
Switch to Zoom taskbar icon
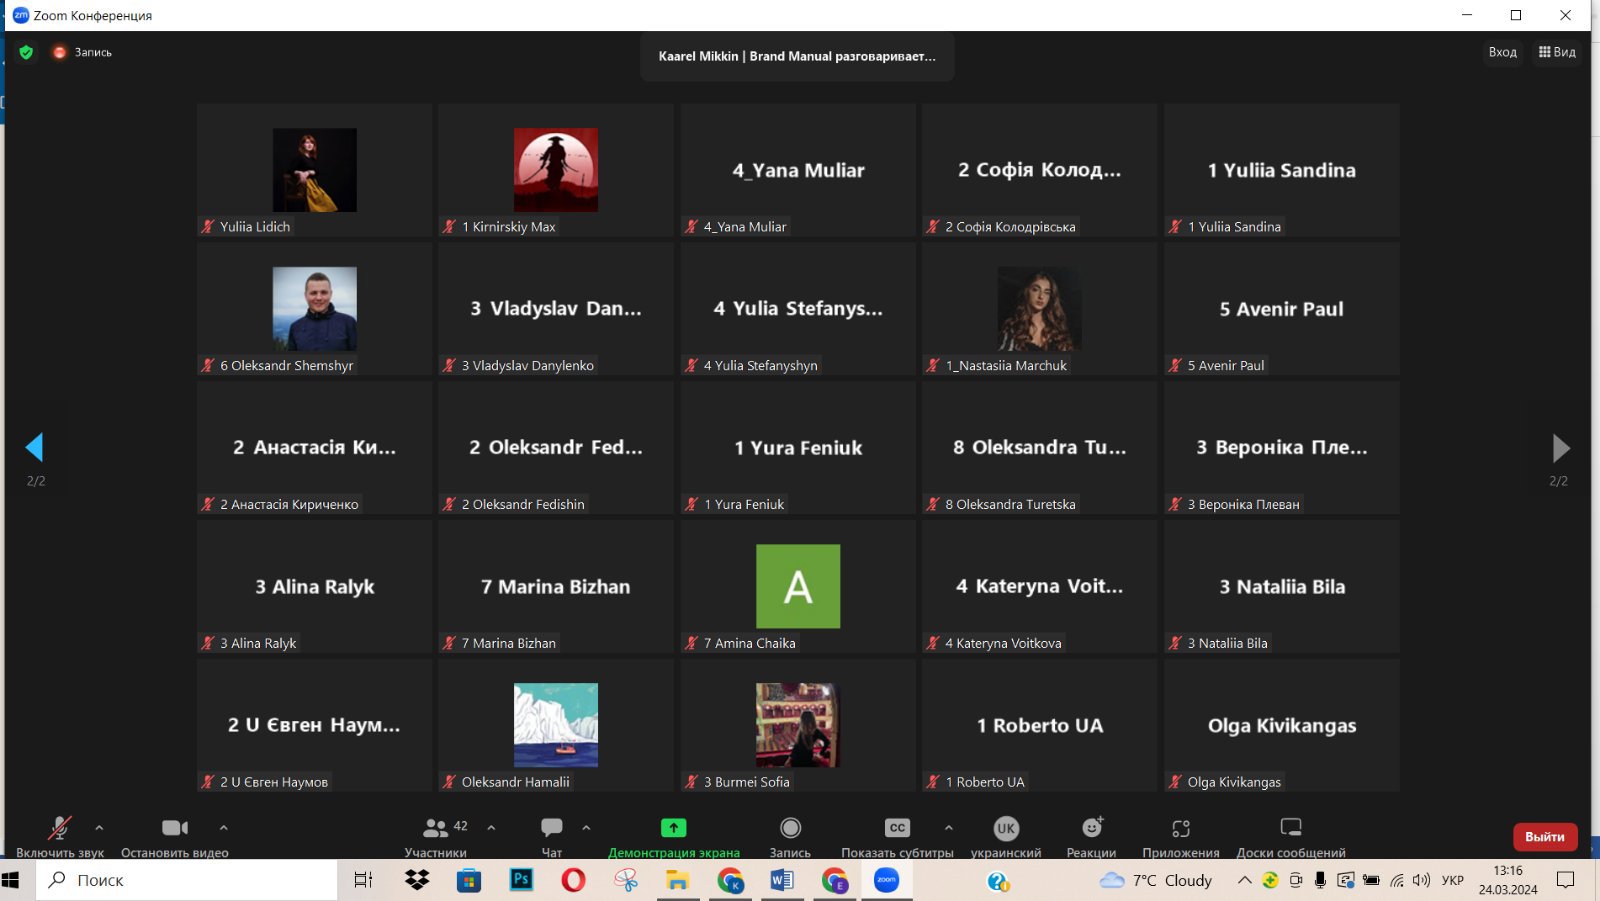pos(886,880)
